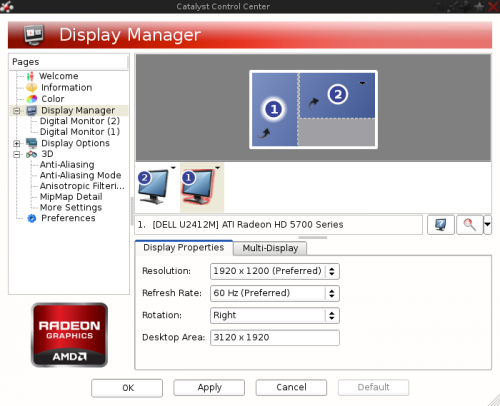Close the Catalyst Control Center window
500x406 pixels.
(x=493, y=6)
